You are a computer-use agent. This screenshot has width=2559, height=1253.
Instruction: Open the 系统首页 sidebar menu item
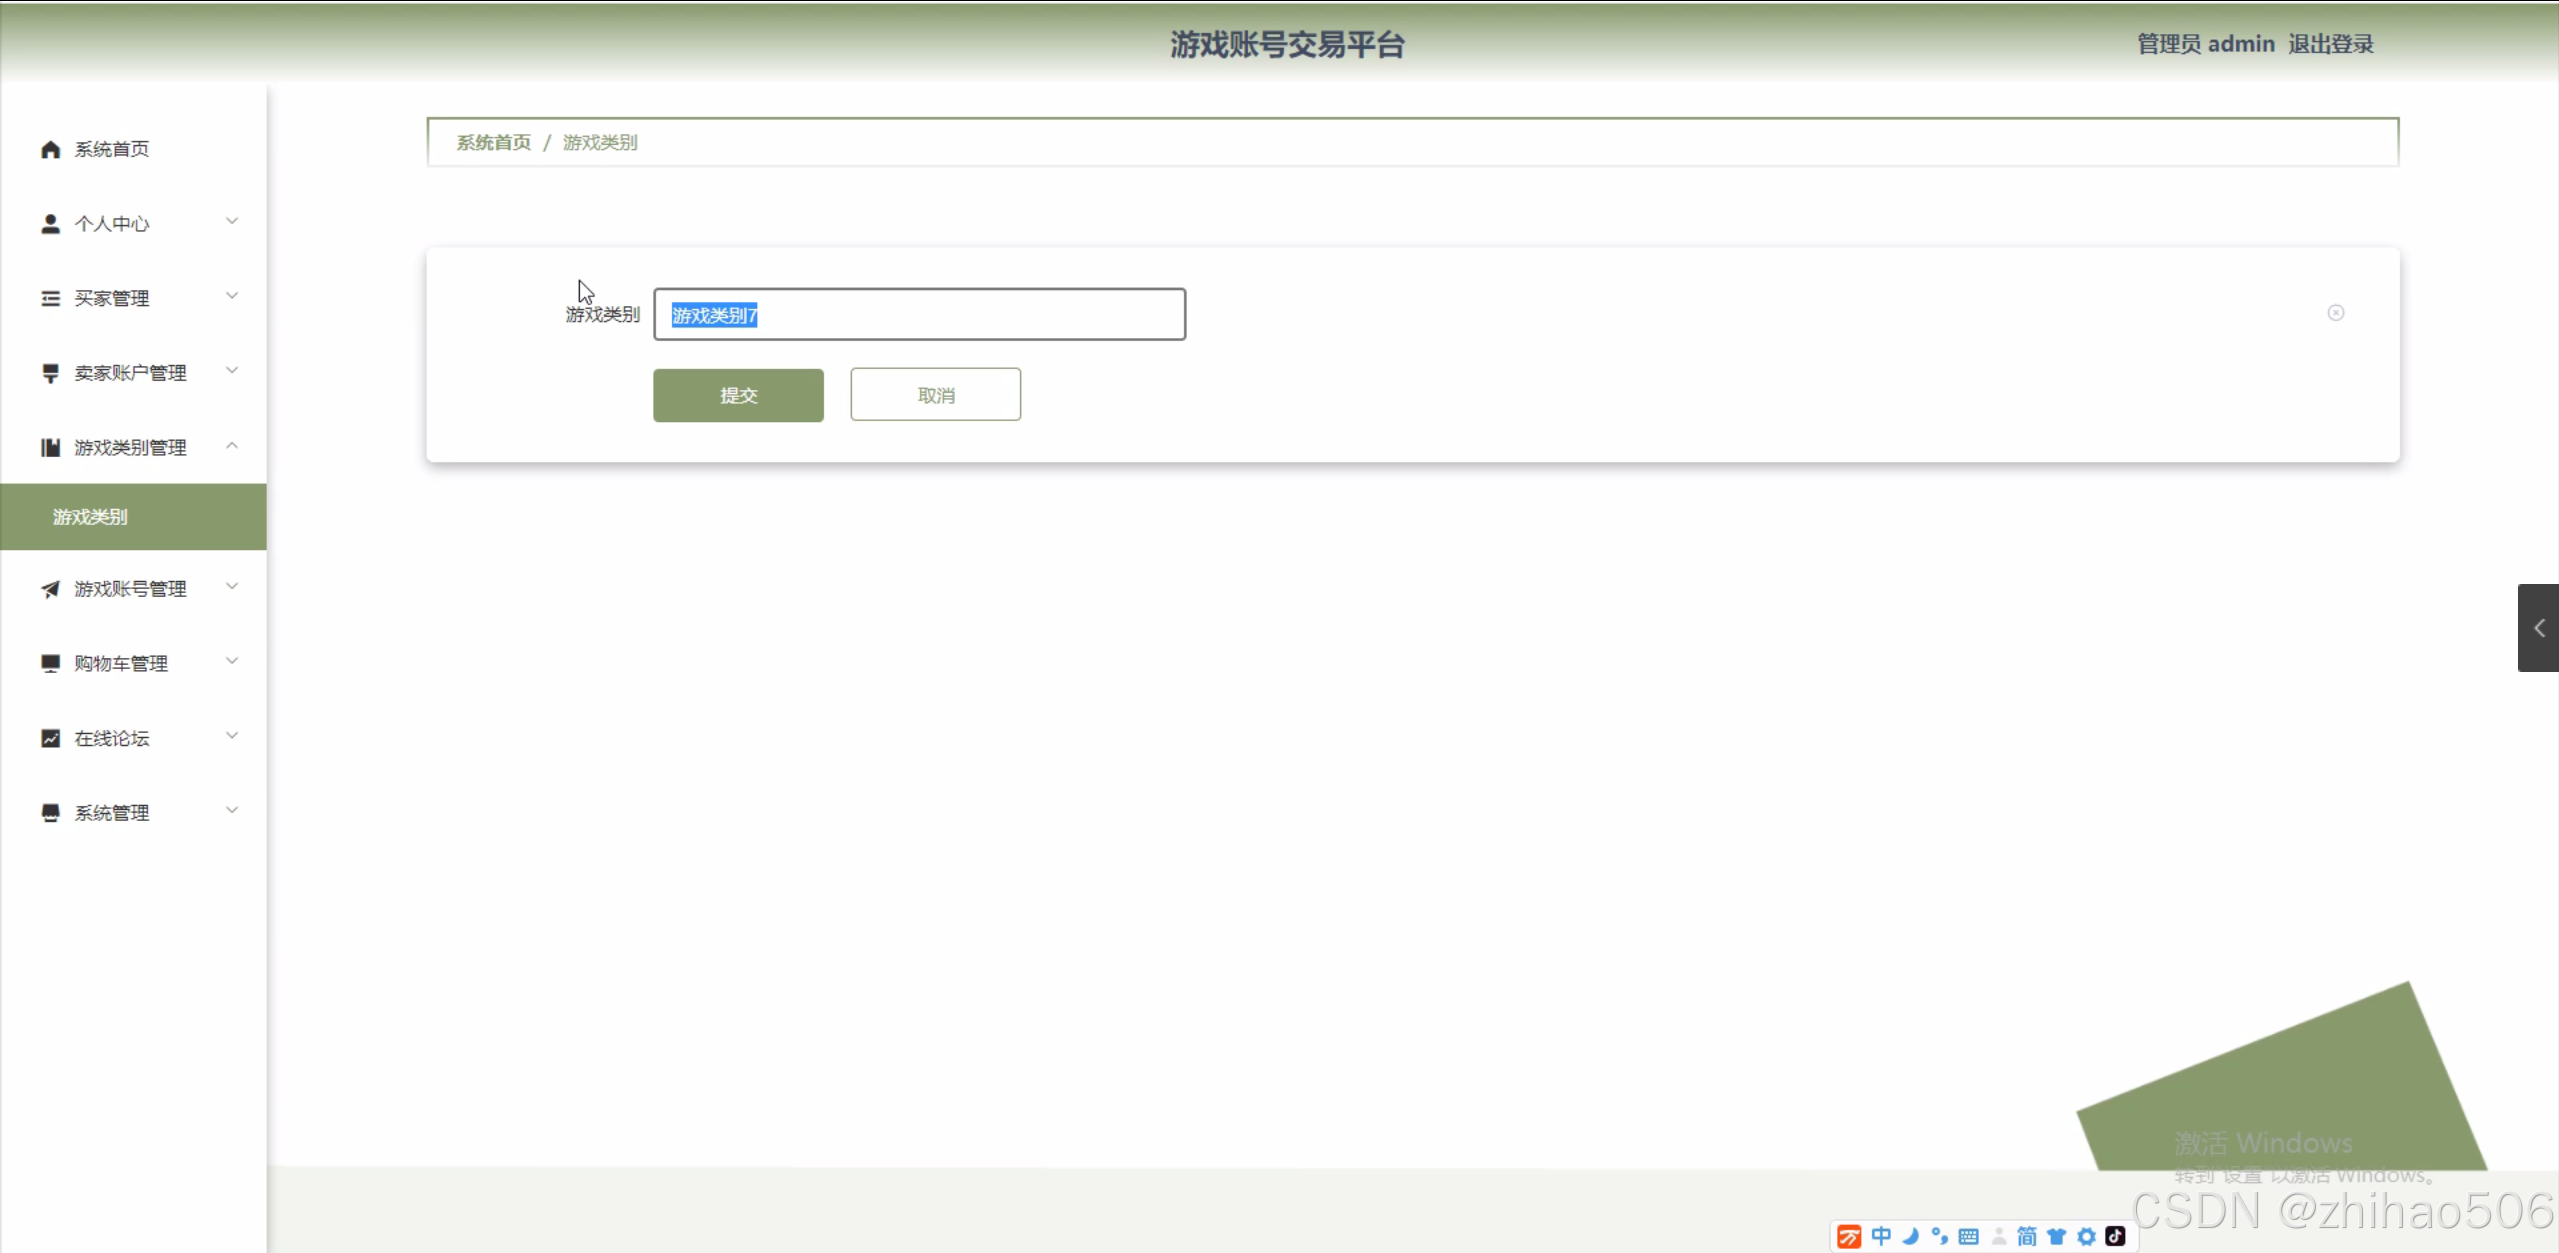112,150
